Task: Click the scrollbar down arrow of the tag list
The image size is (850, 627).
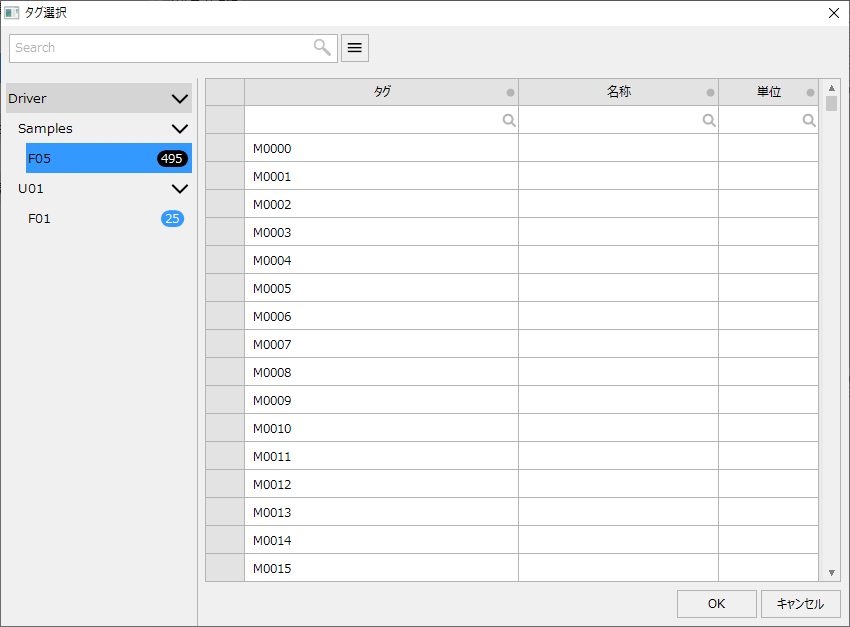Action: pyautogui.click(x=832, y=571)
